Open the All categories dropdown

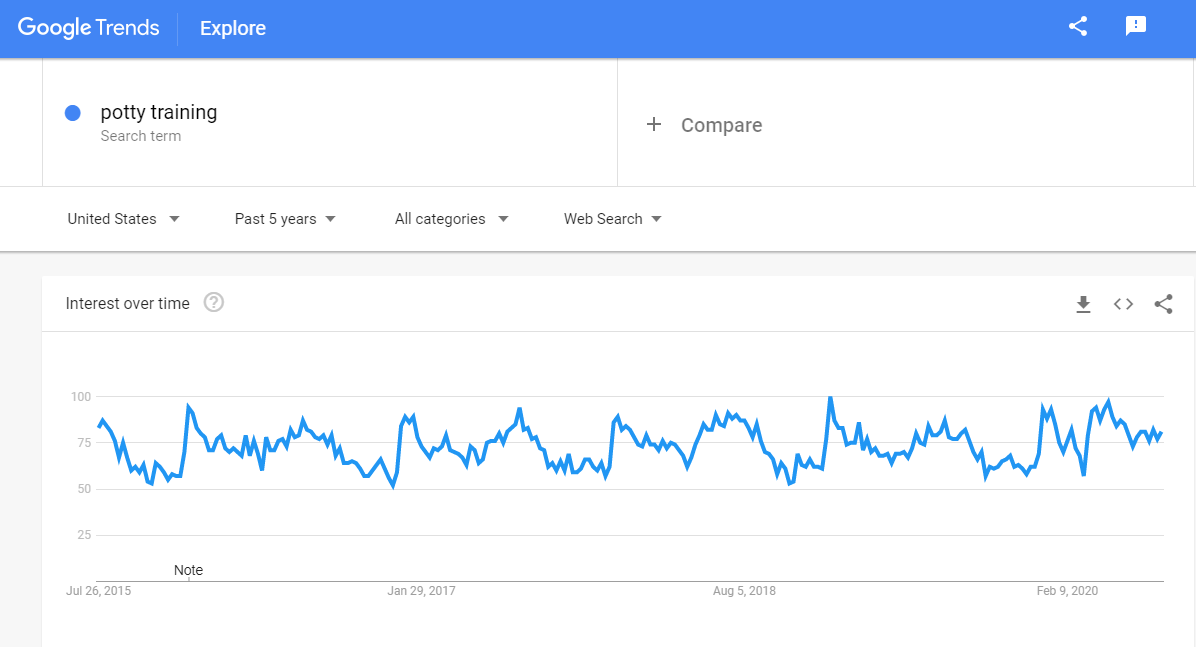coord(451,219)
